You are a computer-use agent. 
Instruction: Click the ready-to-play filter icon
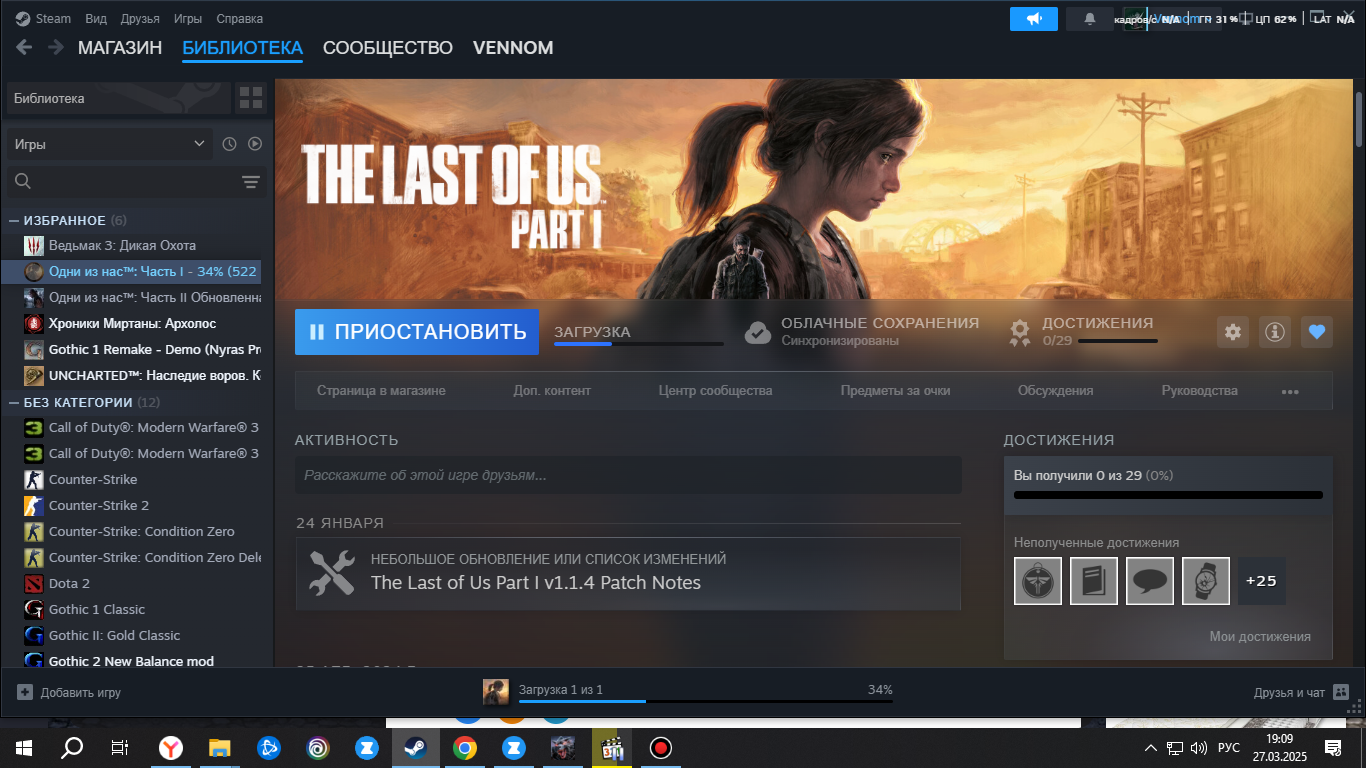255,144
